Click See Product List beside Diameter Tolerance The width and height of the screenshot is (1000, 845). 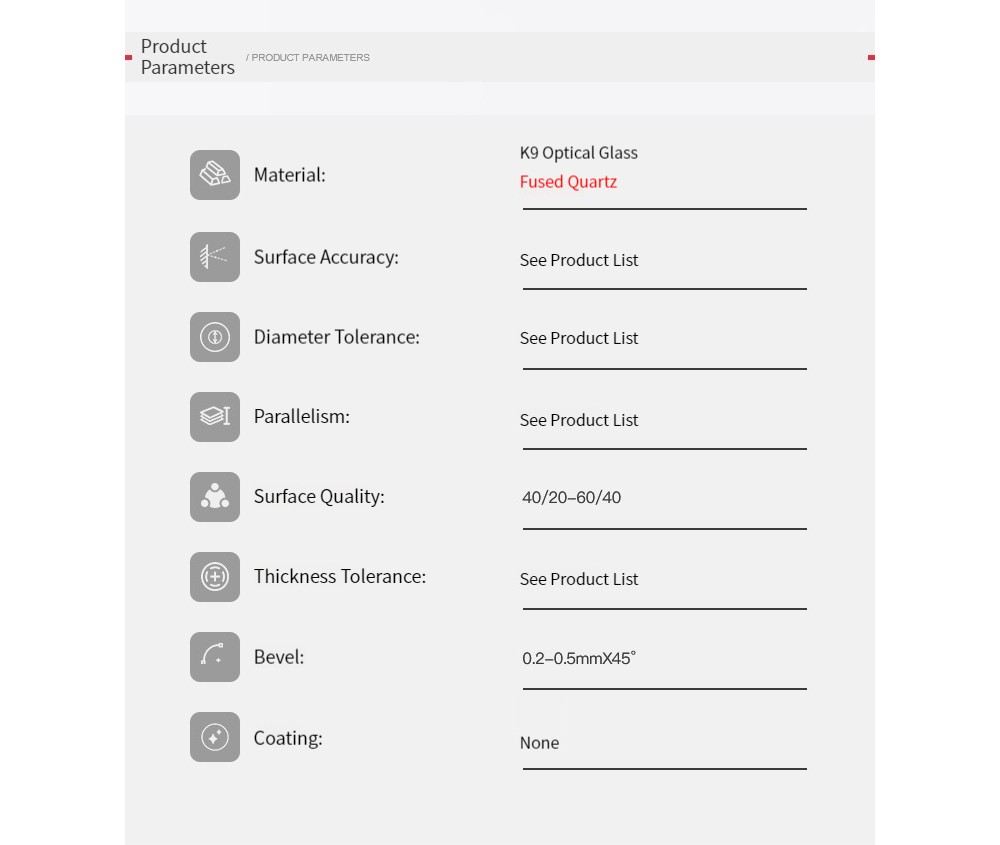pos(578,338)
